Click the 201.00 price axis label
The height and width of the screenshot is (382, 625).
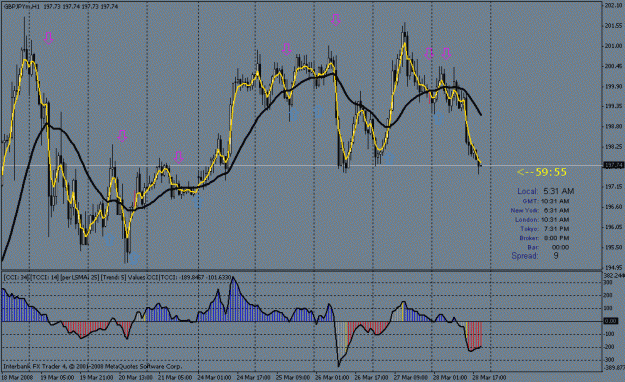pyautogui.click(x=613, y=46)
